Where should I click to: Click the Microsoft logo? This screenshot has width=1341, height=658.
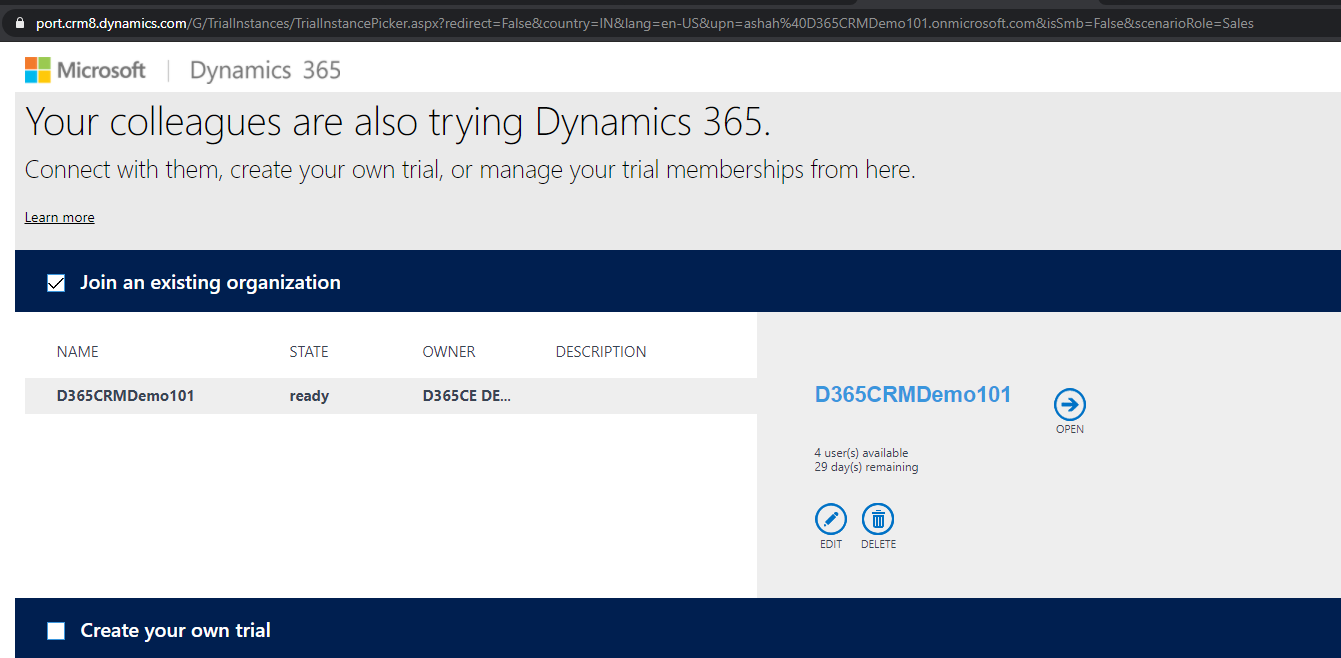tap(85, 70)
